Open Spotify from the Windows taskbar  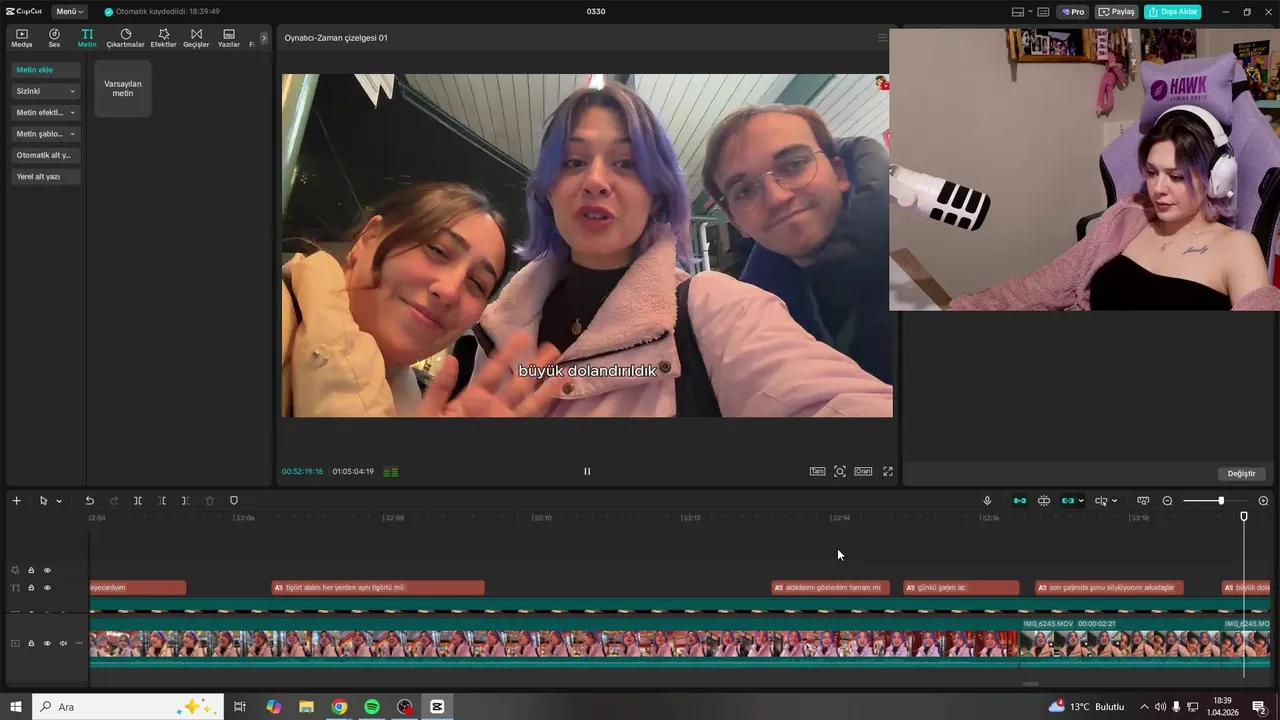[x=372, y=707]
